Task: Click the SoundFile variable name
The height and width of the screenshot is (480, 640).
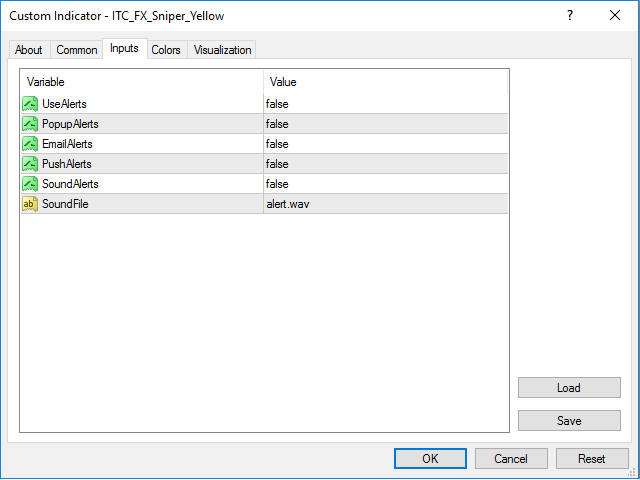Action: [65, 204]
